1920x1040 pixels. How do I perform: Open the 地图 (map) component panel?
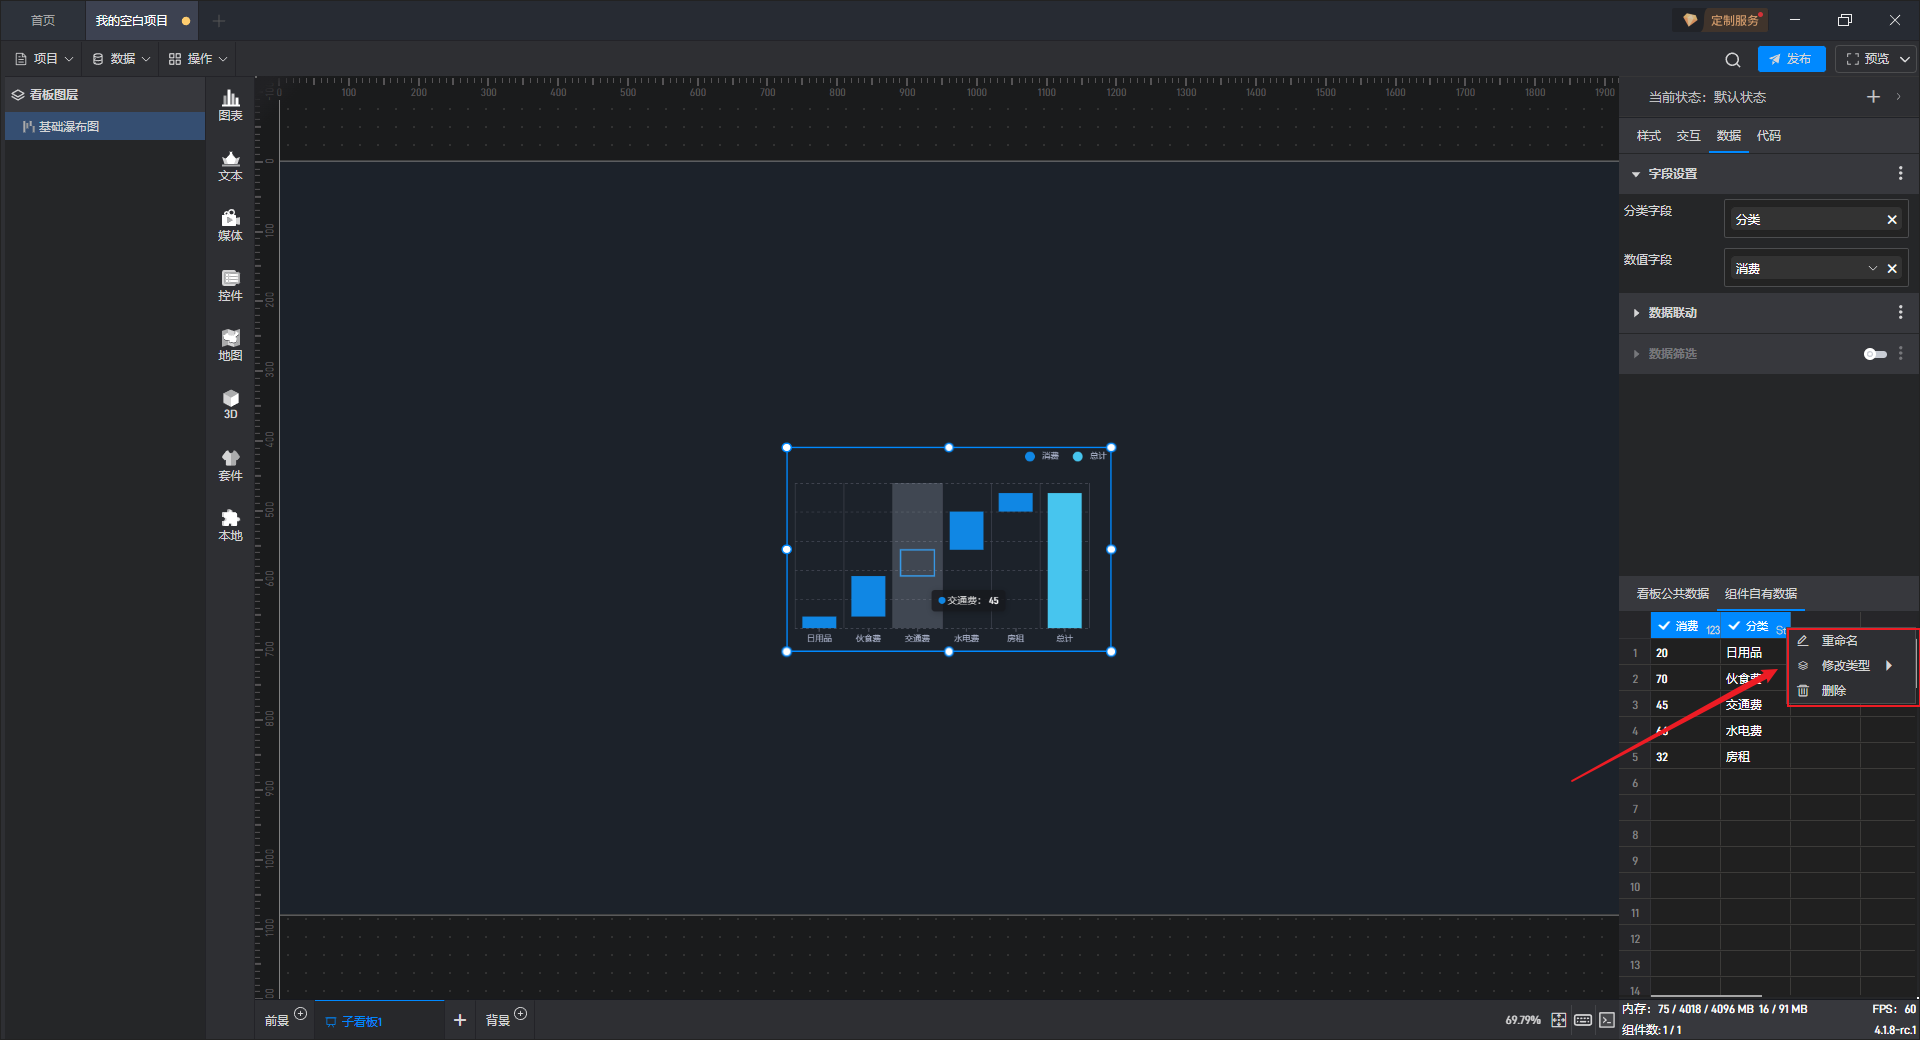230,345
